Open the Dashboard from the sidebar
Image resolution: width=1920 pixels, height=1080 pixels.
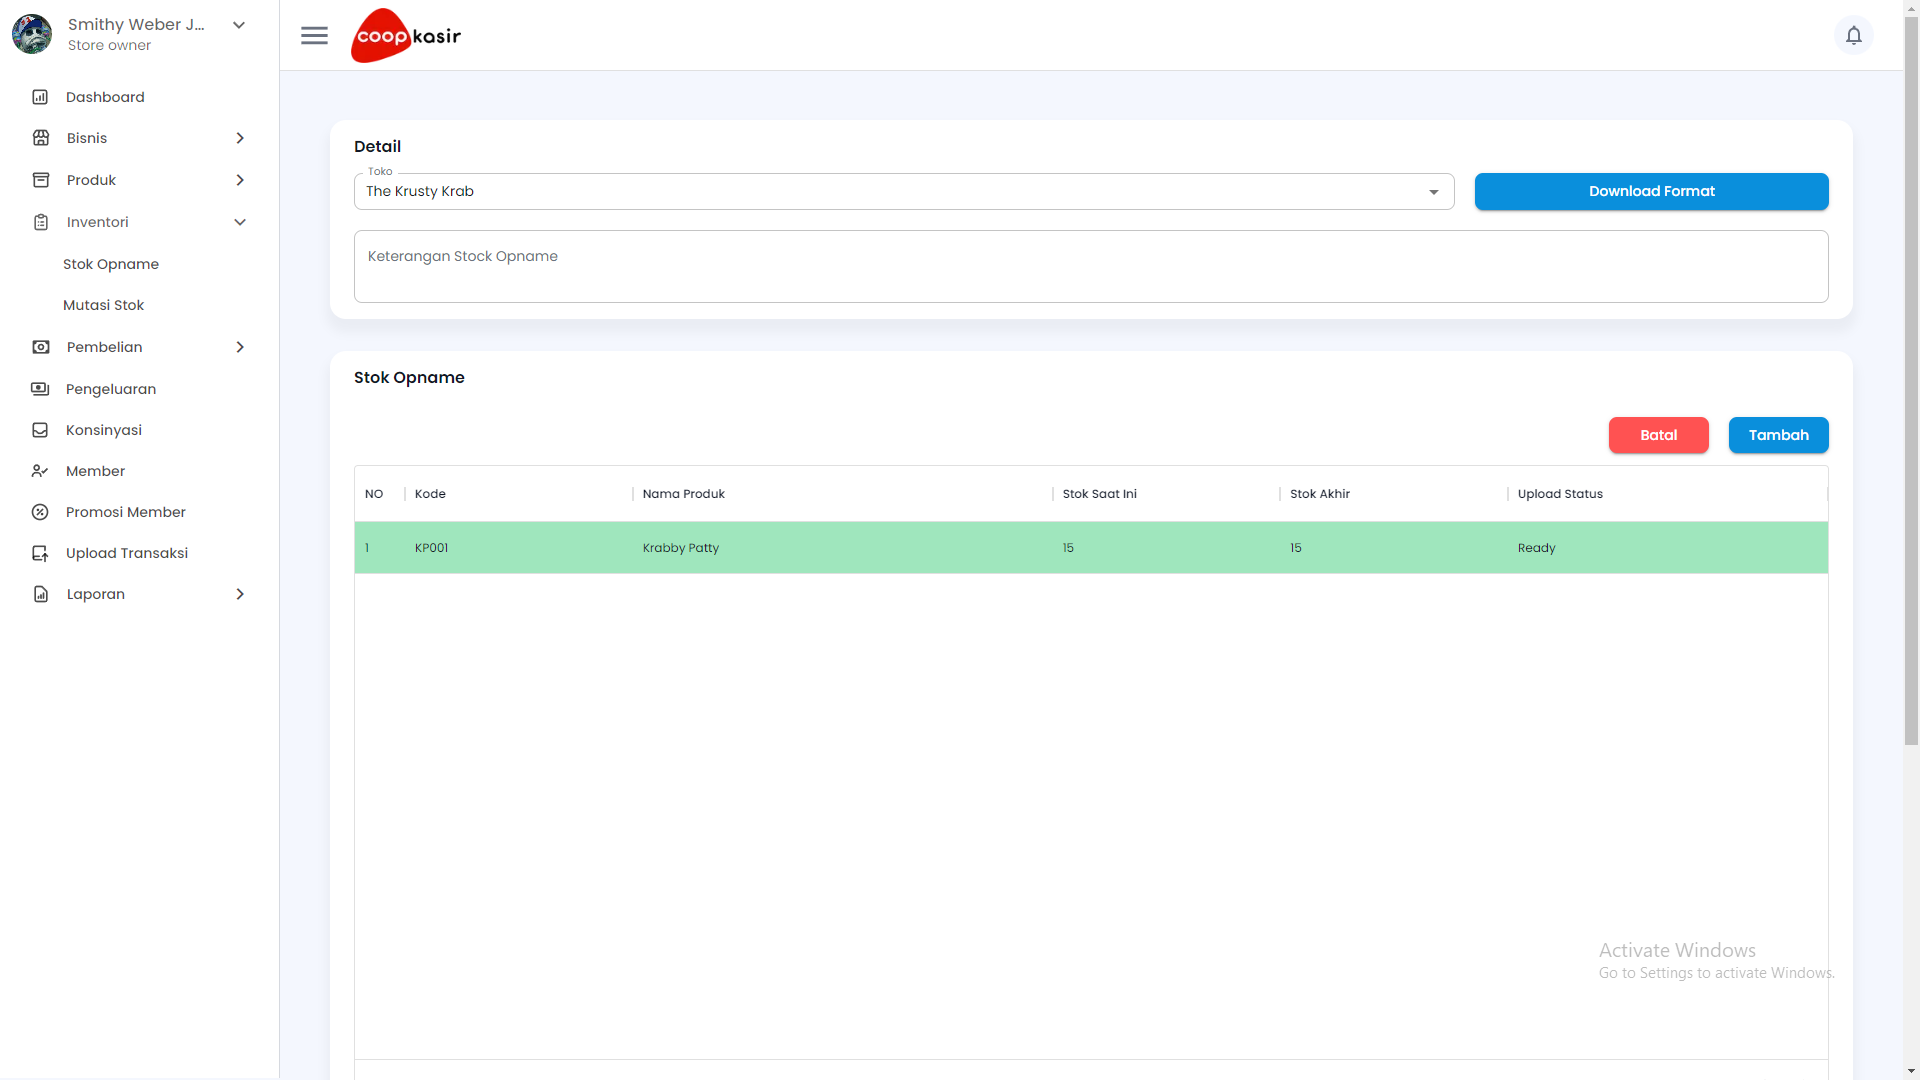[40, 96]
